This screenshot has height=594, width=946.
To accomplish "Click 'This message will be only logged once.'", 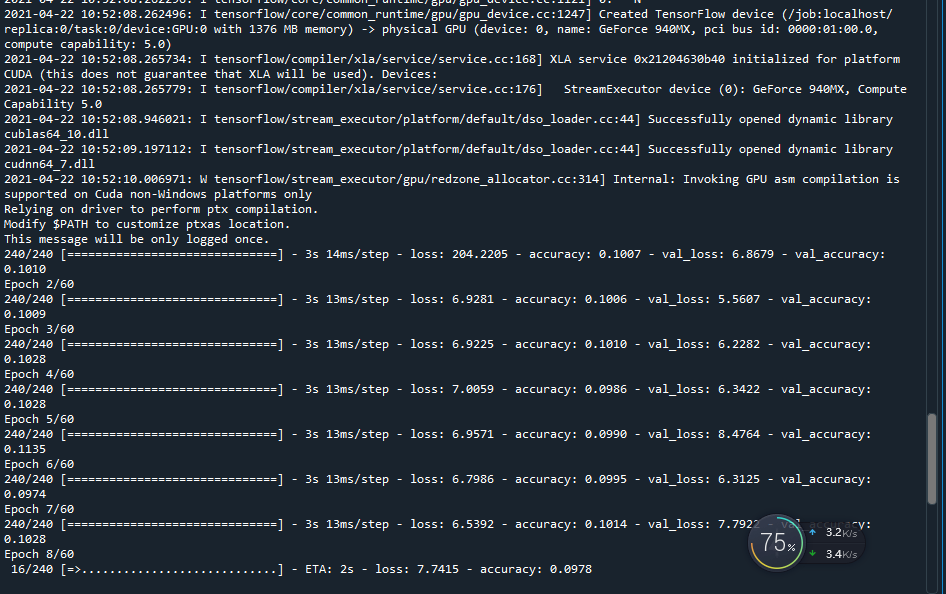I will coord(136,239).
